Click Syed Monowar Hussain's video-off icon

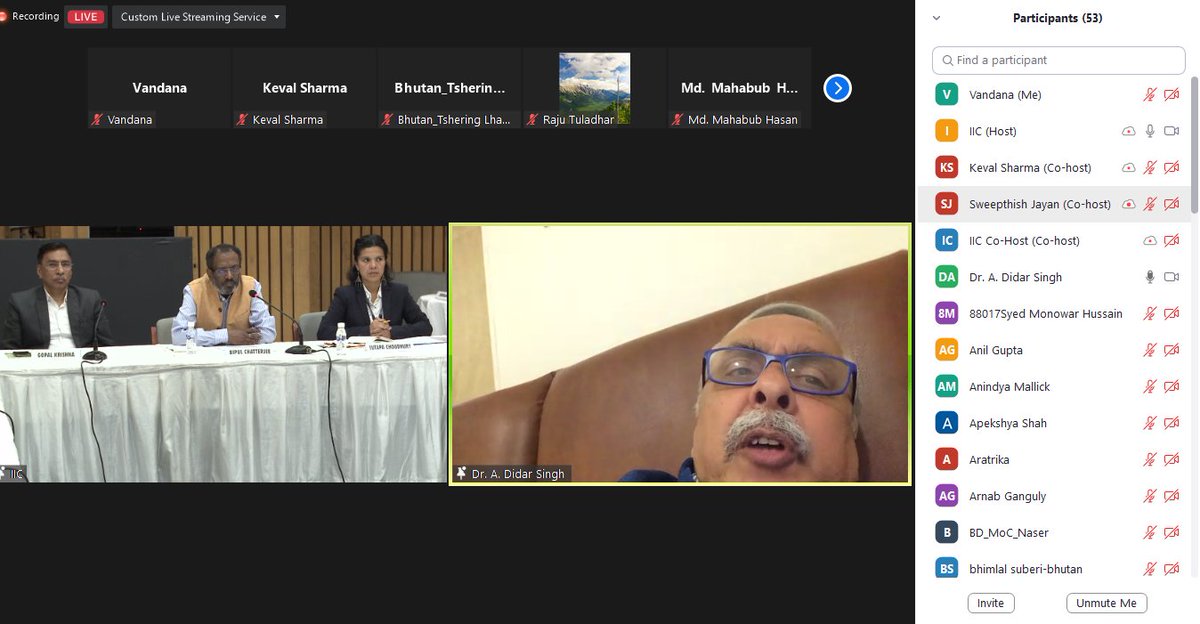coord(1172,314)
